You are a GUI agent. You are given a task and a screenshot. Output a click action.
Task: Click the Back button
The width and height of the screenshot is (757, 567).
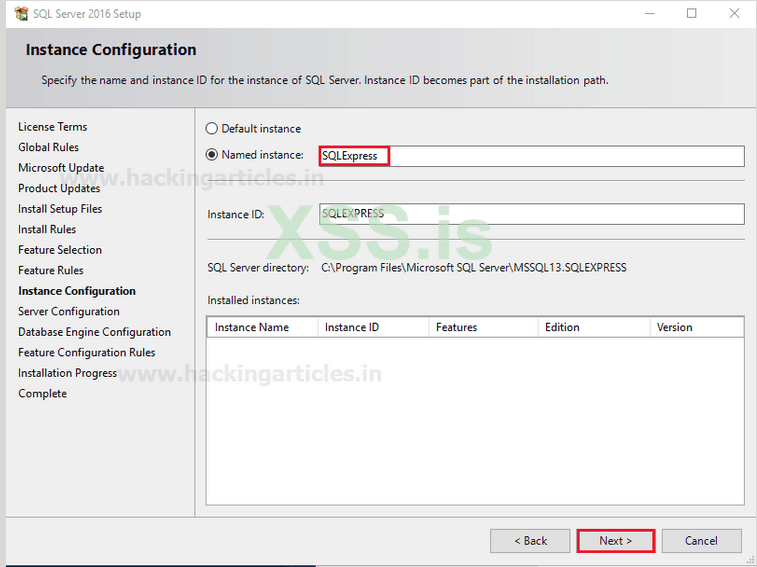[530, 540]
